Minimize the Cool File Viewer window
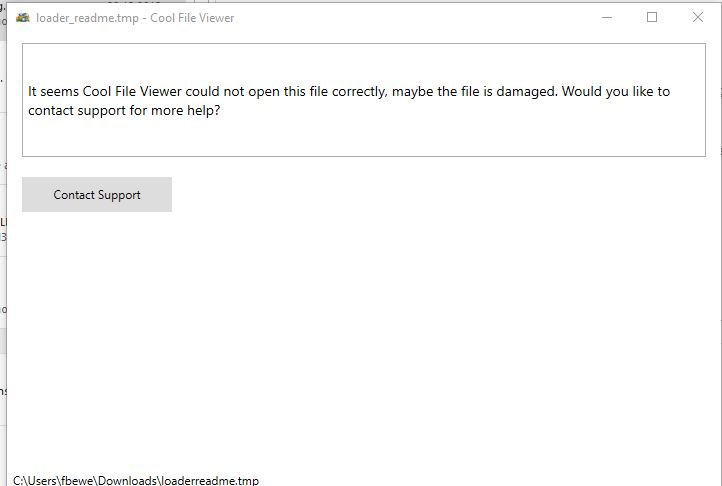722x486 pixels. (607, 18)
